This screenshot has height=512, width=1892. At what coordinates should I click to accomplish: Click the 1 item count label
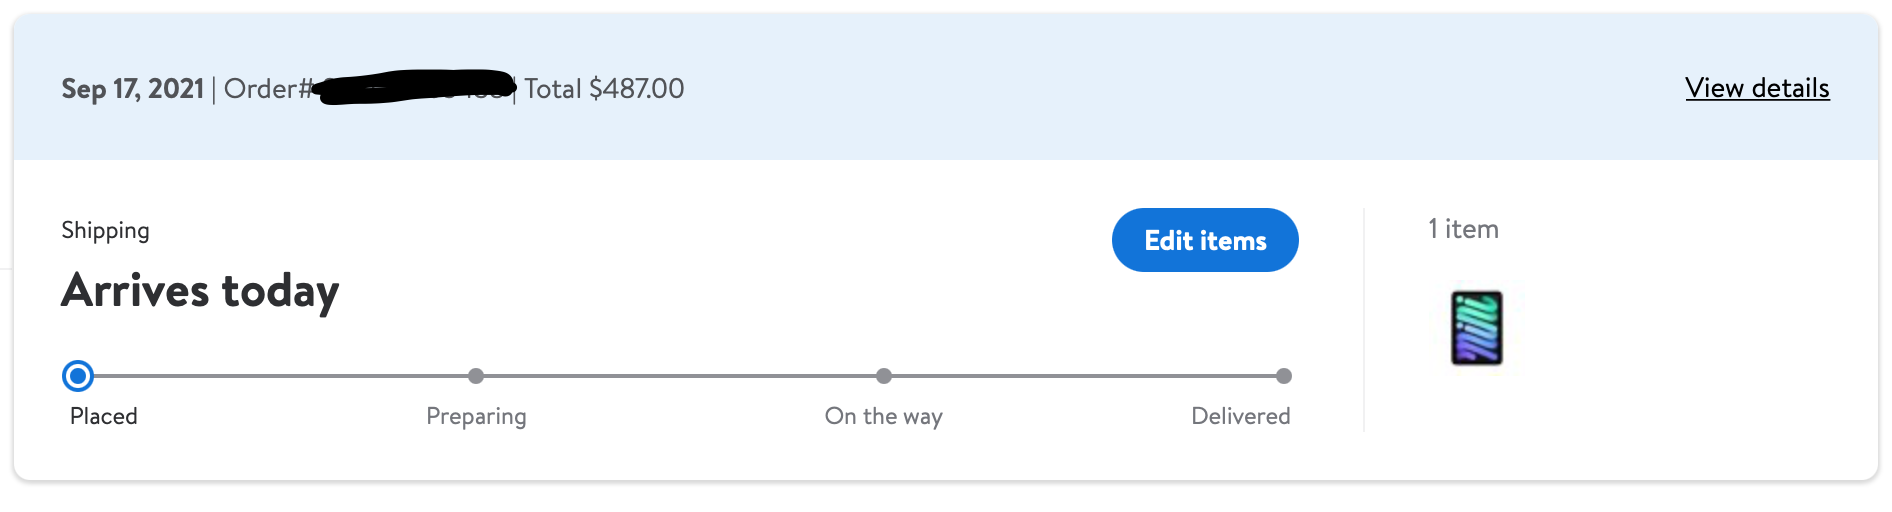1463,229
